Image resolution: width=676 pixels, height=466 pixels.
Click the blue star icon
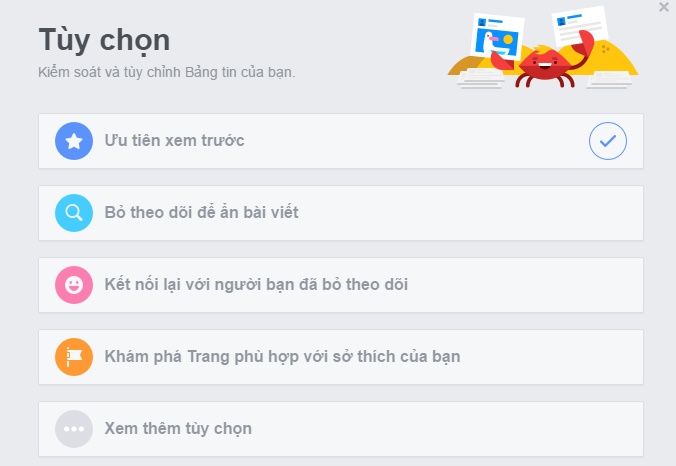[x=74, y=141]
